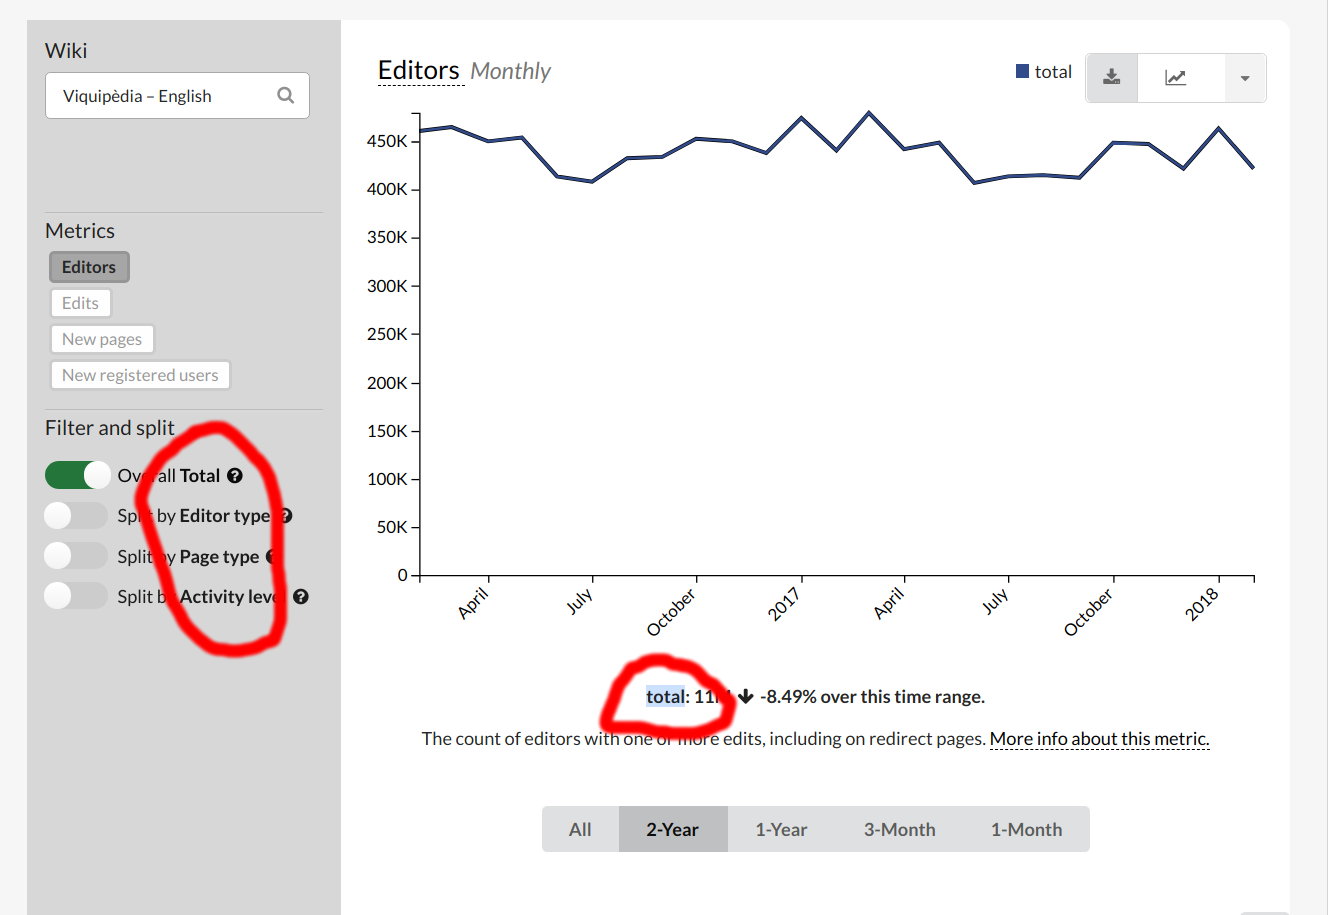Click the Viquipèdia – English wiki input
This screenshot has width=1335, height=915.
click(x=177, y=95)
